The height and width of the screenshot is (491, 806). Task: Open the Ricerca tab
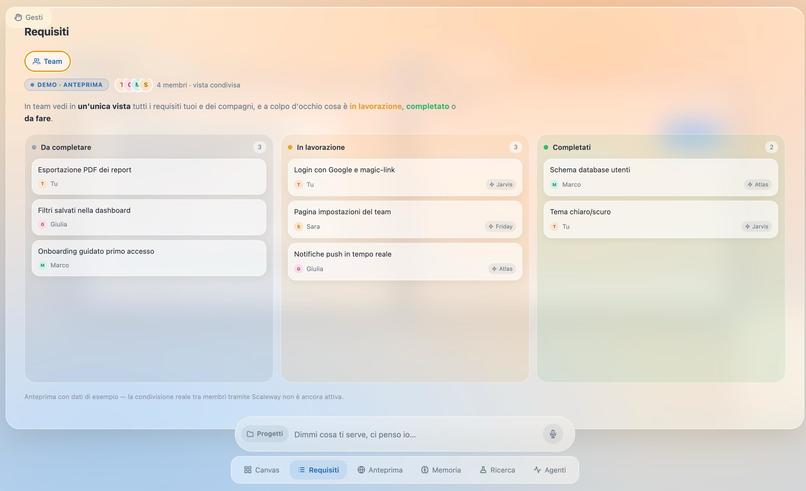497,470
